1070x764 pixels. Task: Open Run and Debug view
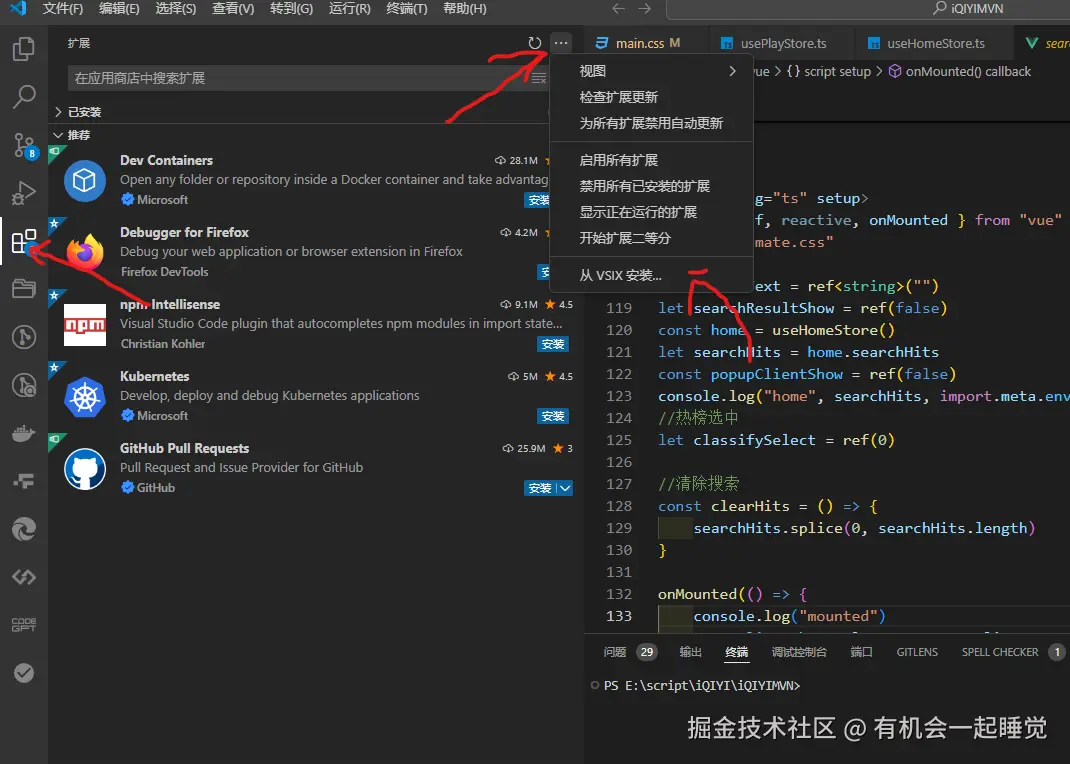point(24,193)
